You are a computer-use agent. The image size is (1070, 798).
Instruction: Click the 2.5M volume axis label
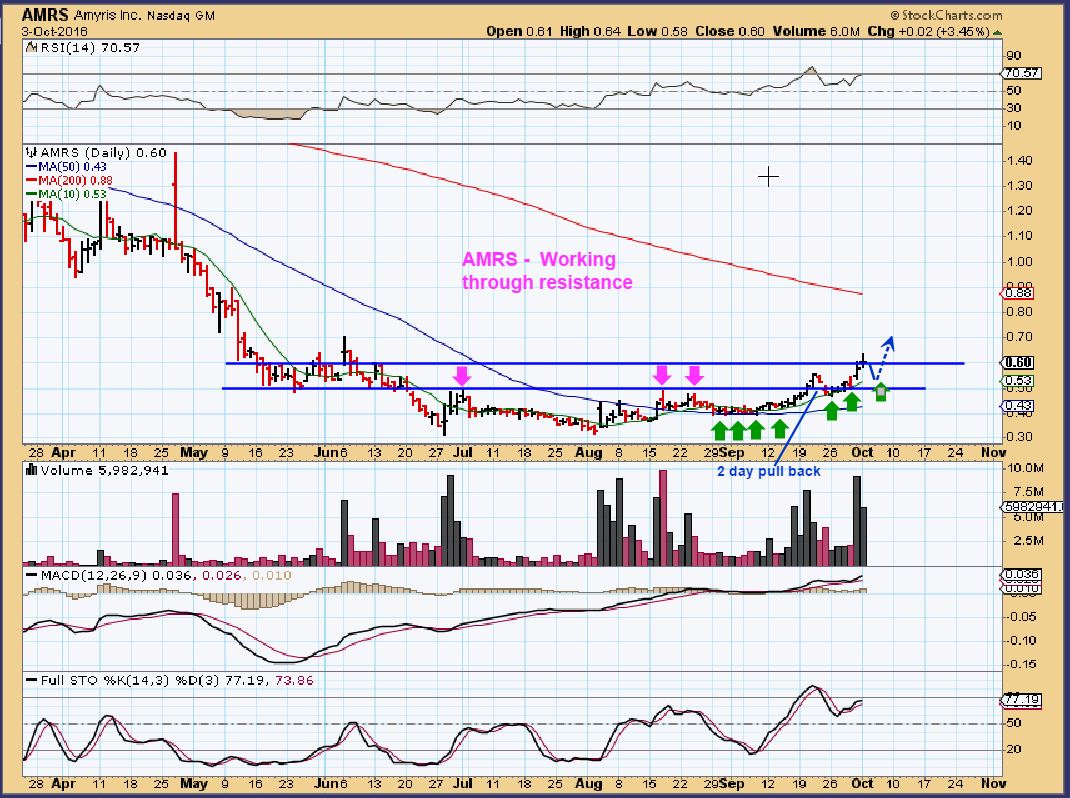pos(1029,541)
